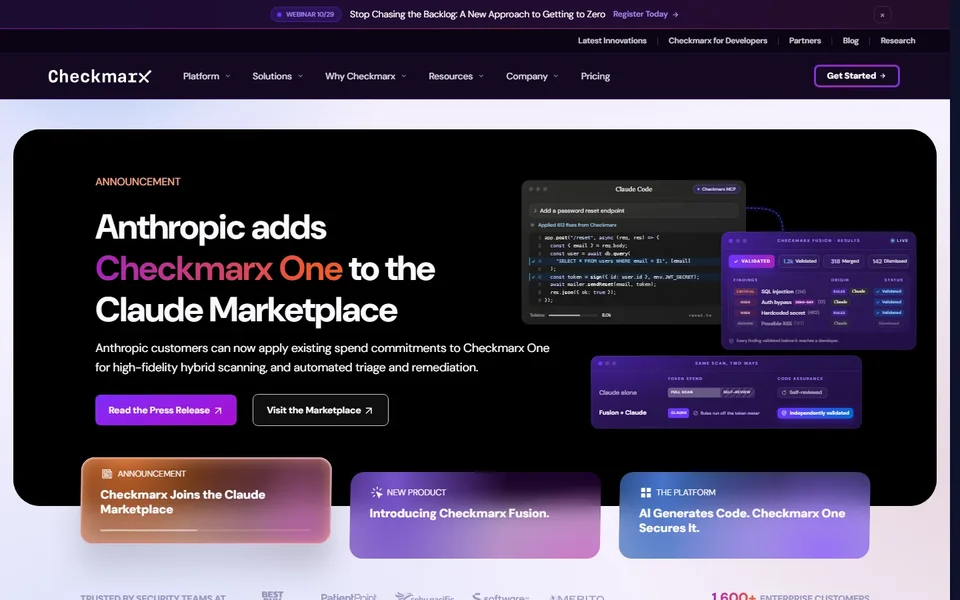This screenshot has width=960, height=600.
Task: Click the ANNOUNCEMENT label above headline
Action: pos(138,182)
